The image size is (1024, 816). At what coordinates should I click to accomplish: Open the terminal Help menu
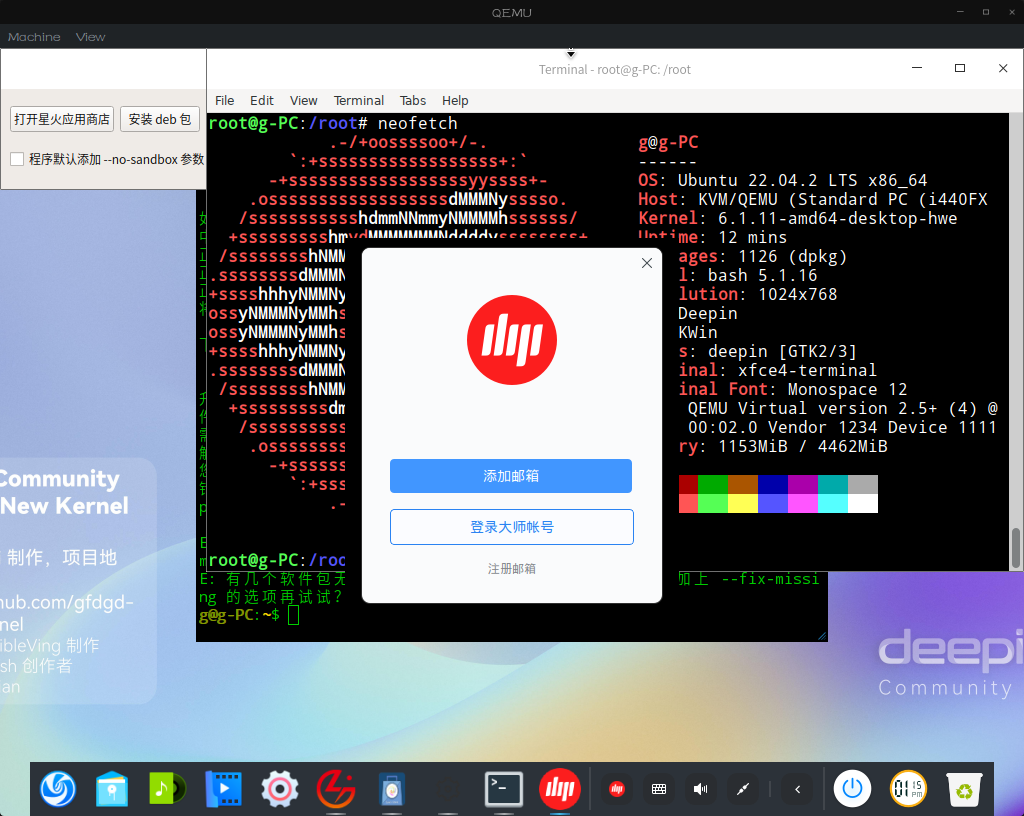pos(455,101)
